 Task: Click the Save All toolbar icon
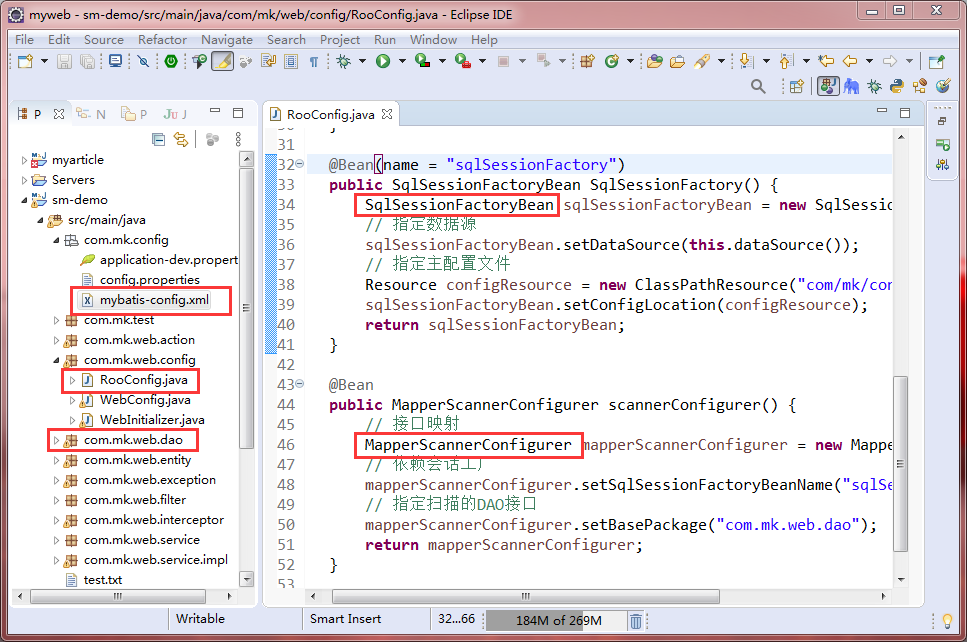click(88, 61)
